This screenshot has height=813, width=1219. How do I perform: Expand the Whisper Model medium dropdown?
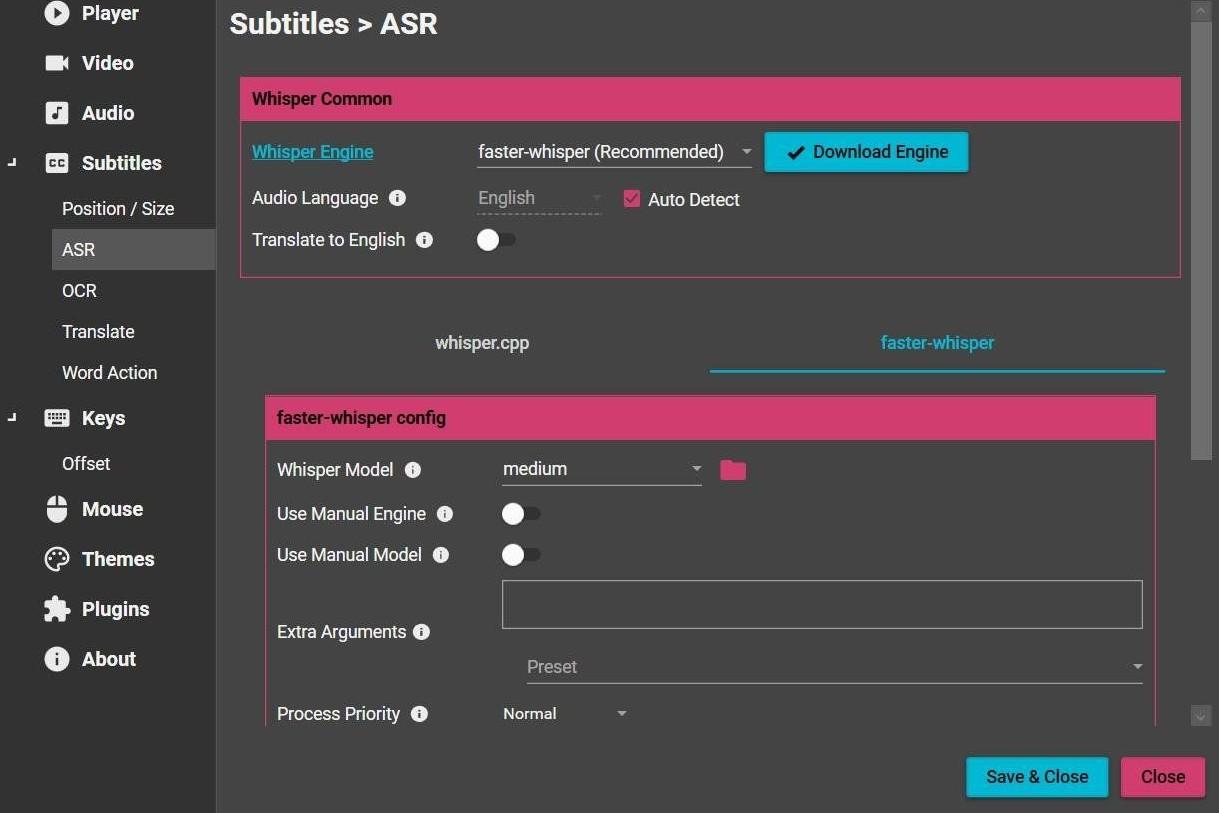(601, 469)
